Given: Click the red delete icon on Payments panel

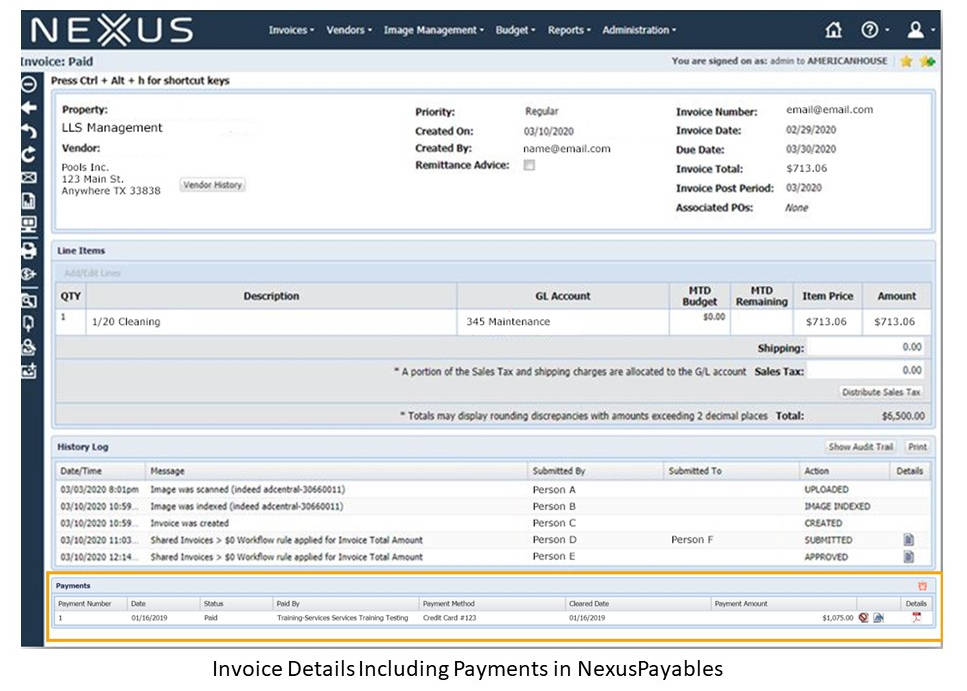Looking at the screenshot, I should click(x=923, y=585).
